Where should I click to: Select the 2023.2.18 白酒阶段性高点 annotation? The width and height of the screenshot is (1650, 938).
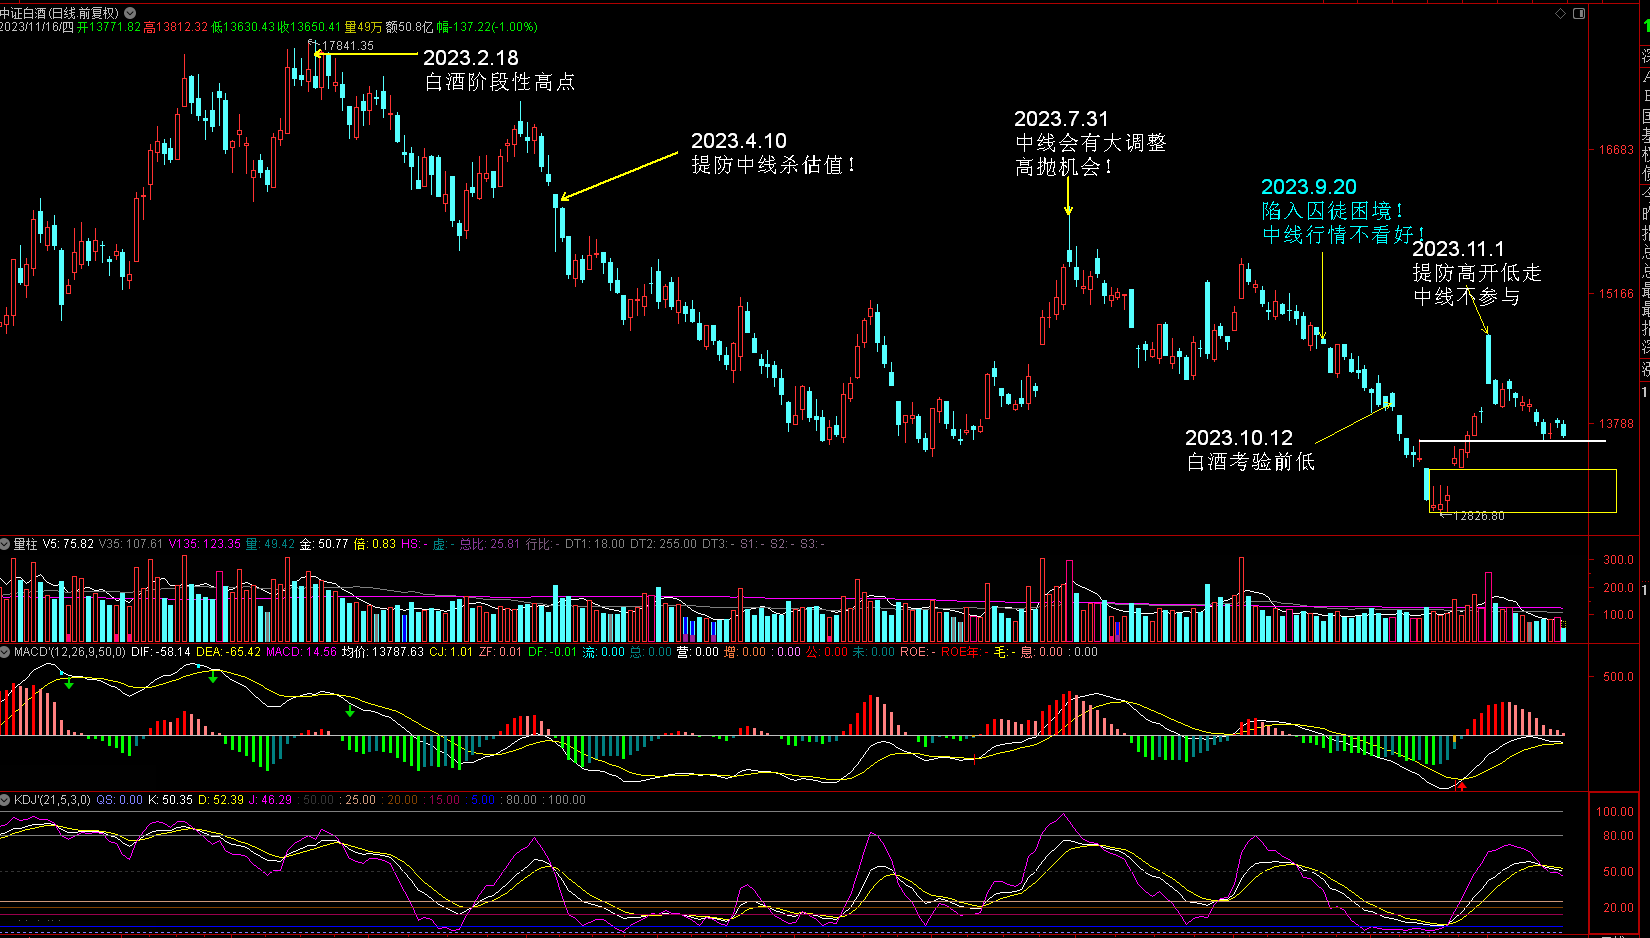(499, 70)
